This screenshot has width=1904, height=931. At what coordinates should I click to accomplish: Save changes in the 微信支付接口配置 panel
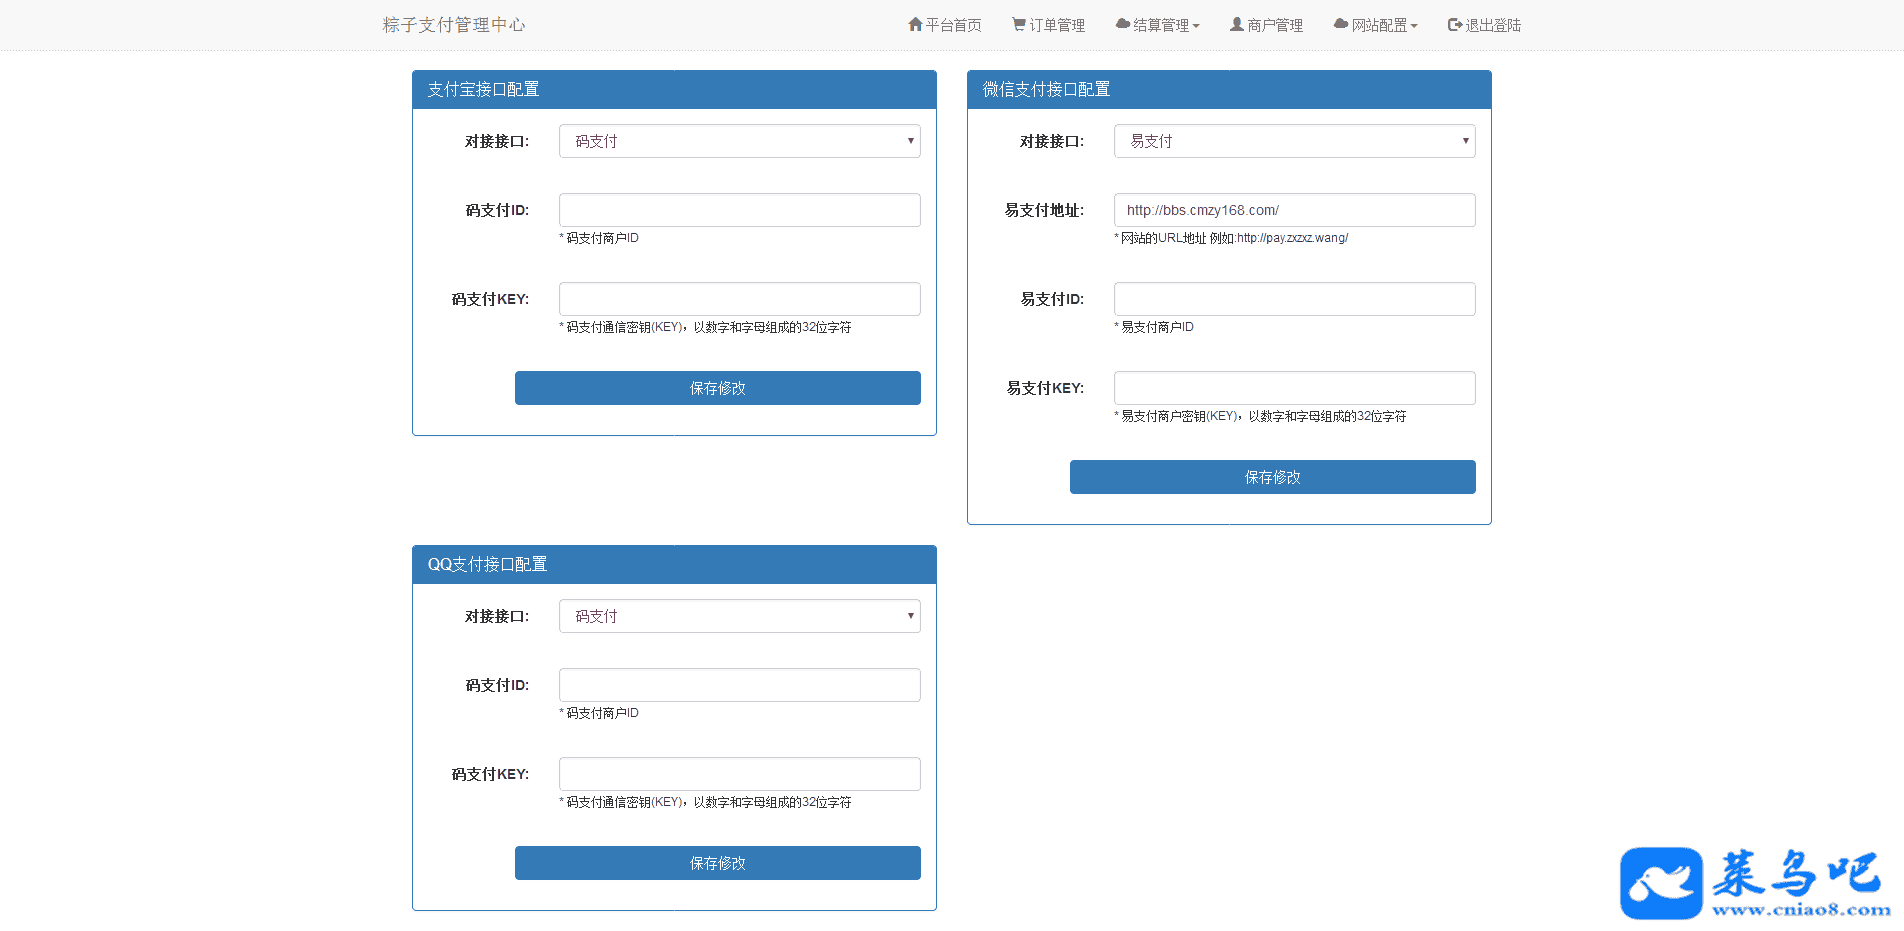coord(1272,477)
